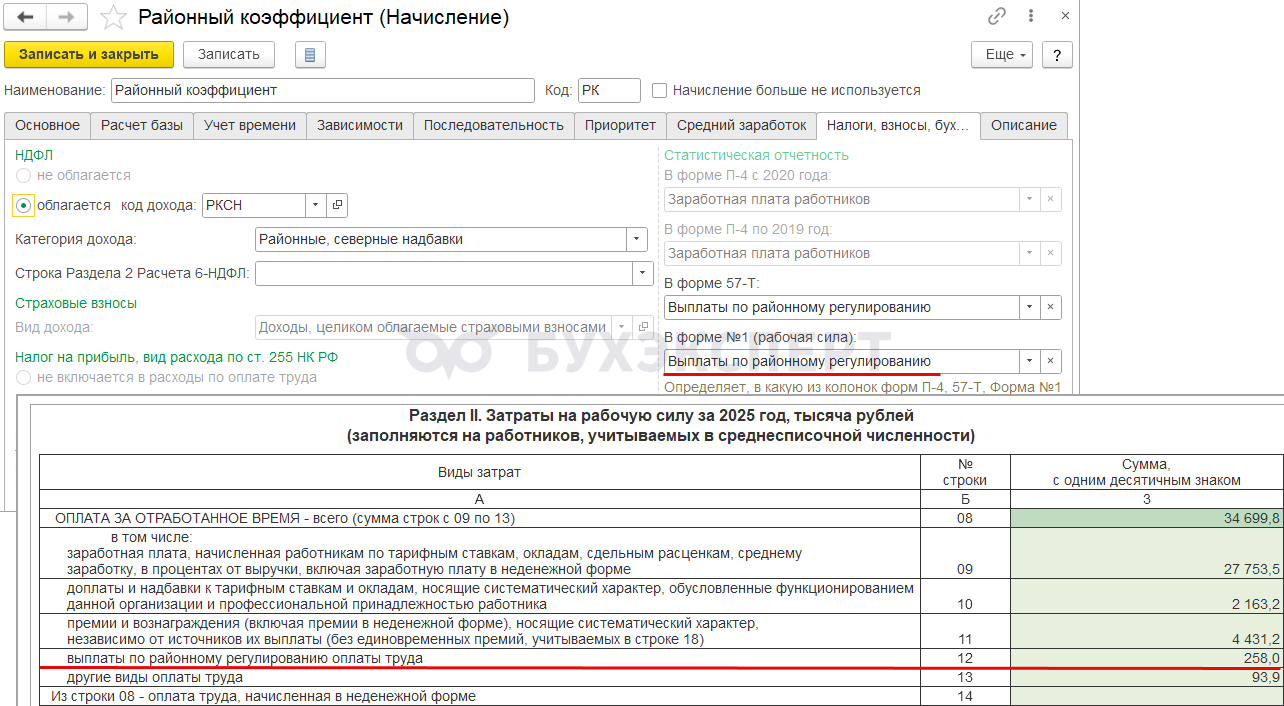
Task: Switch to the Последовательность tab
Action: [494, 125]
